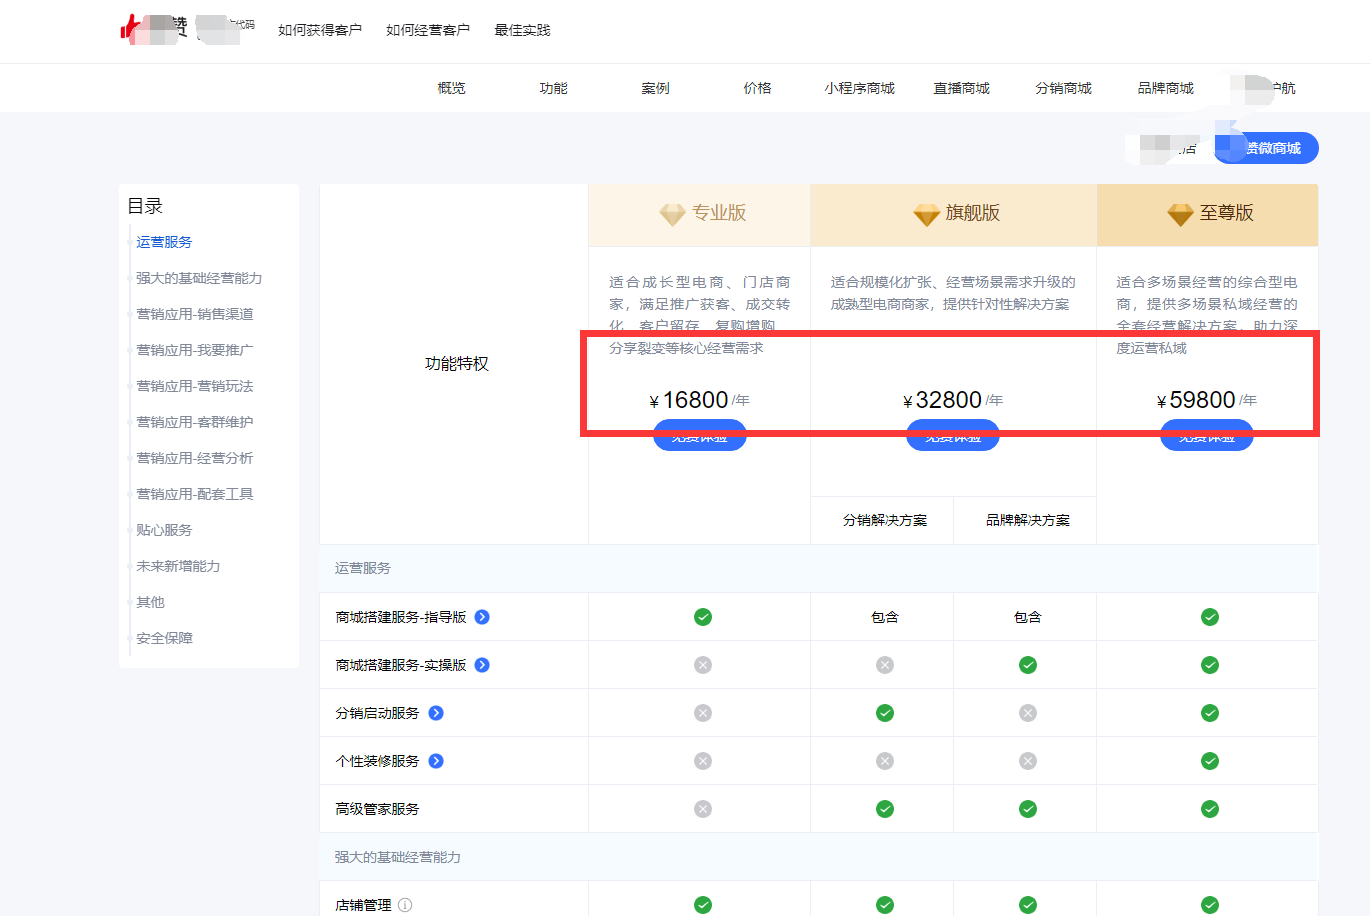Select the 专业版 diamond icon
This screenshot has height=916, width=1370.
672,214
